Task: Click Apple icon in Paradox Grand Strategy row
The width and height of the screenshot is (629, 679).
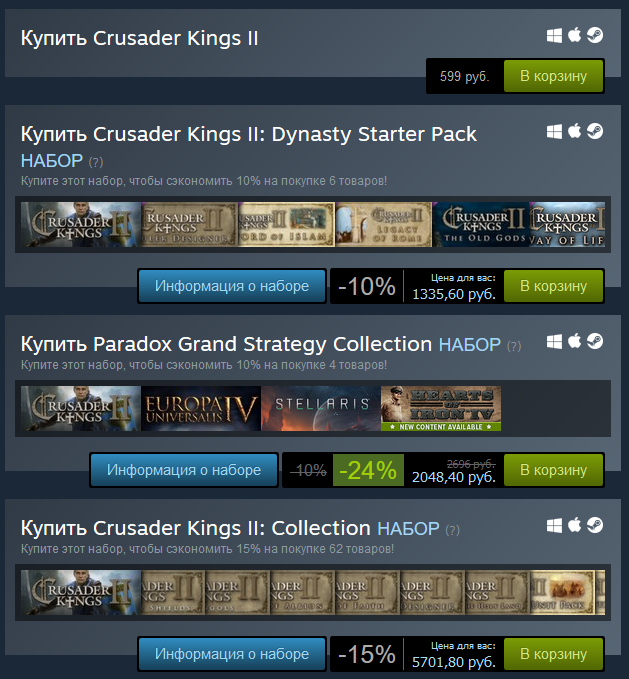Action: click(x=574, y=341)
